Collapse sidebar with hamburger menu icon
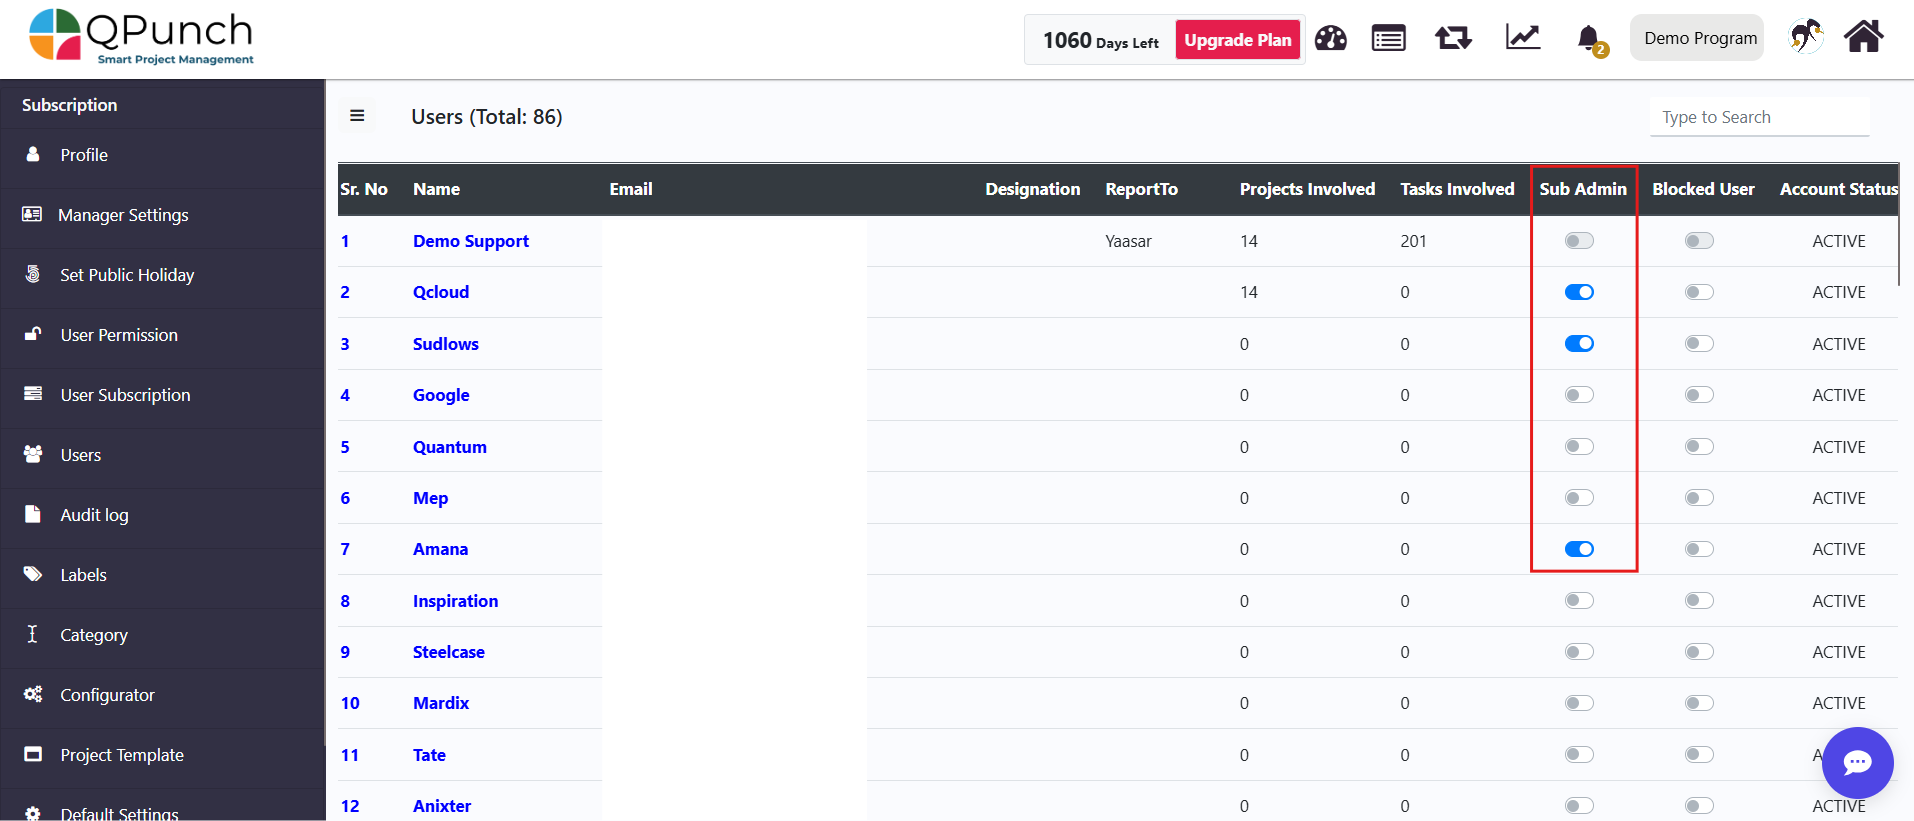 click(x=357, y=116)
